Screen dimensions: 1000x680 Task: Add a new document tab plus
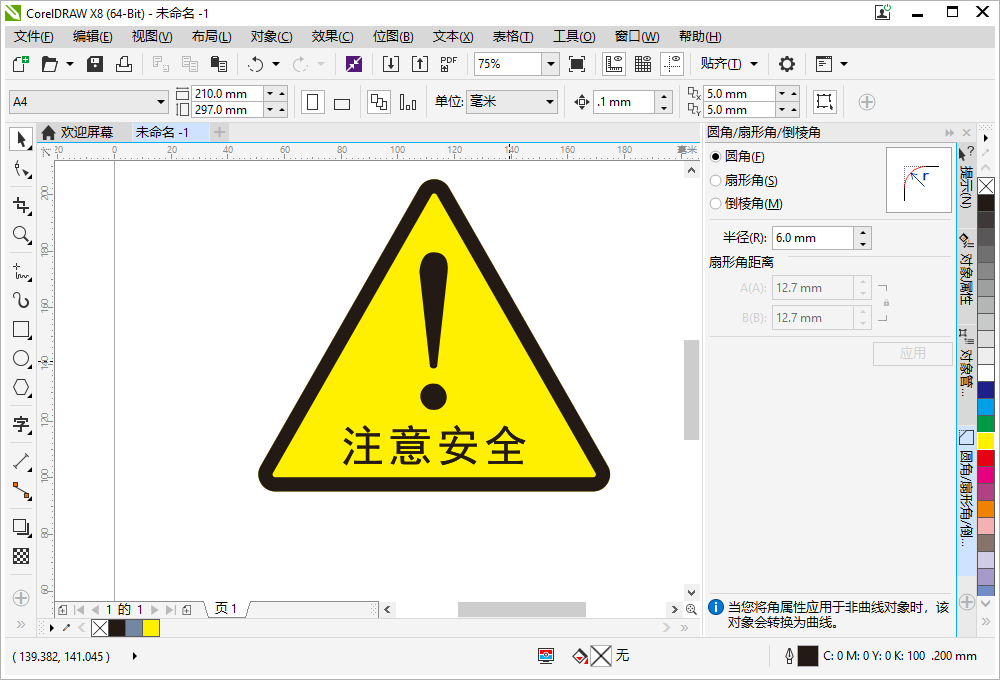point(219,132)
